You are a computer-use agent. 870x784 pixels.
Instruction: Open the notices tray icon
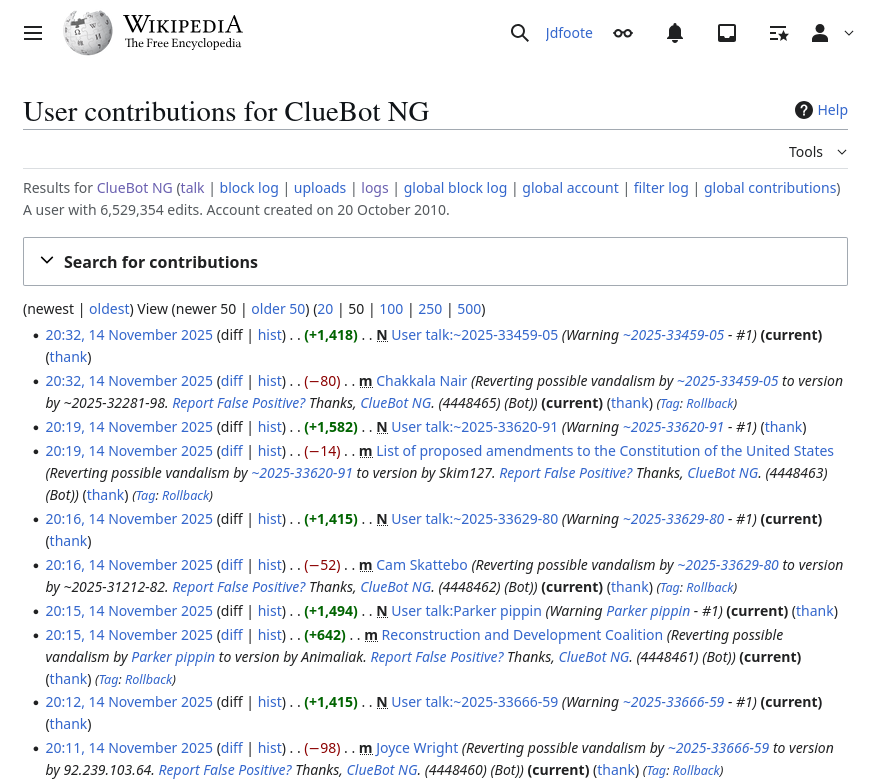click(x=727, y=33)
